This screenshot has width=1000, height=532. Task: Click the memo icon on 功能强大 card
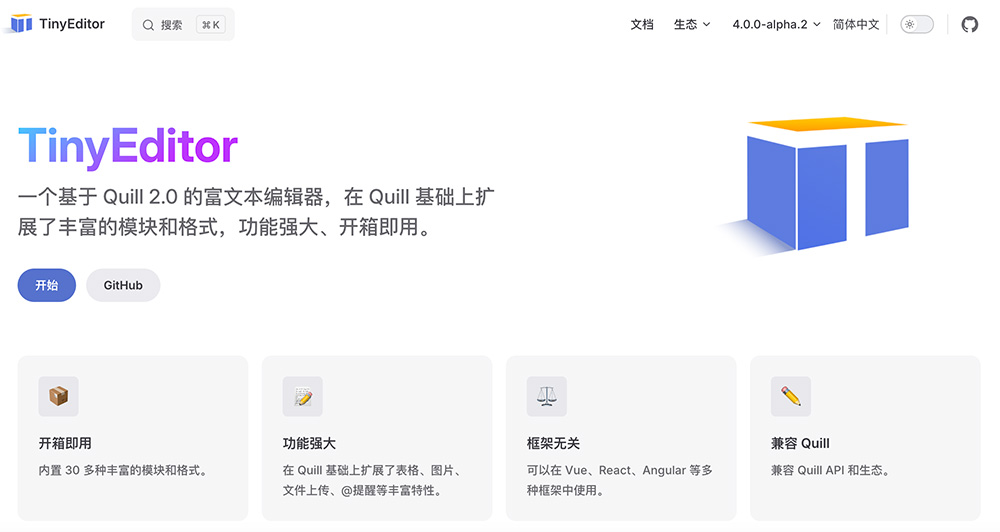coord(302,396)
